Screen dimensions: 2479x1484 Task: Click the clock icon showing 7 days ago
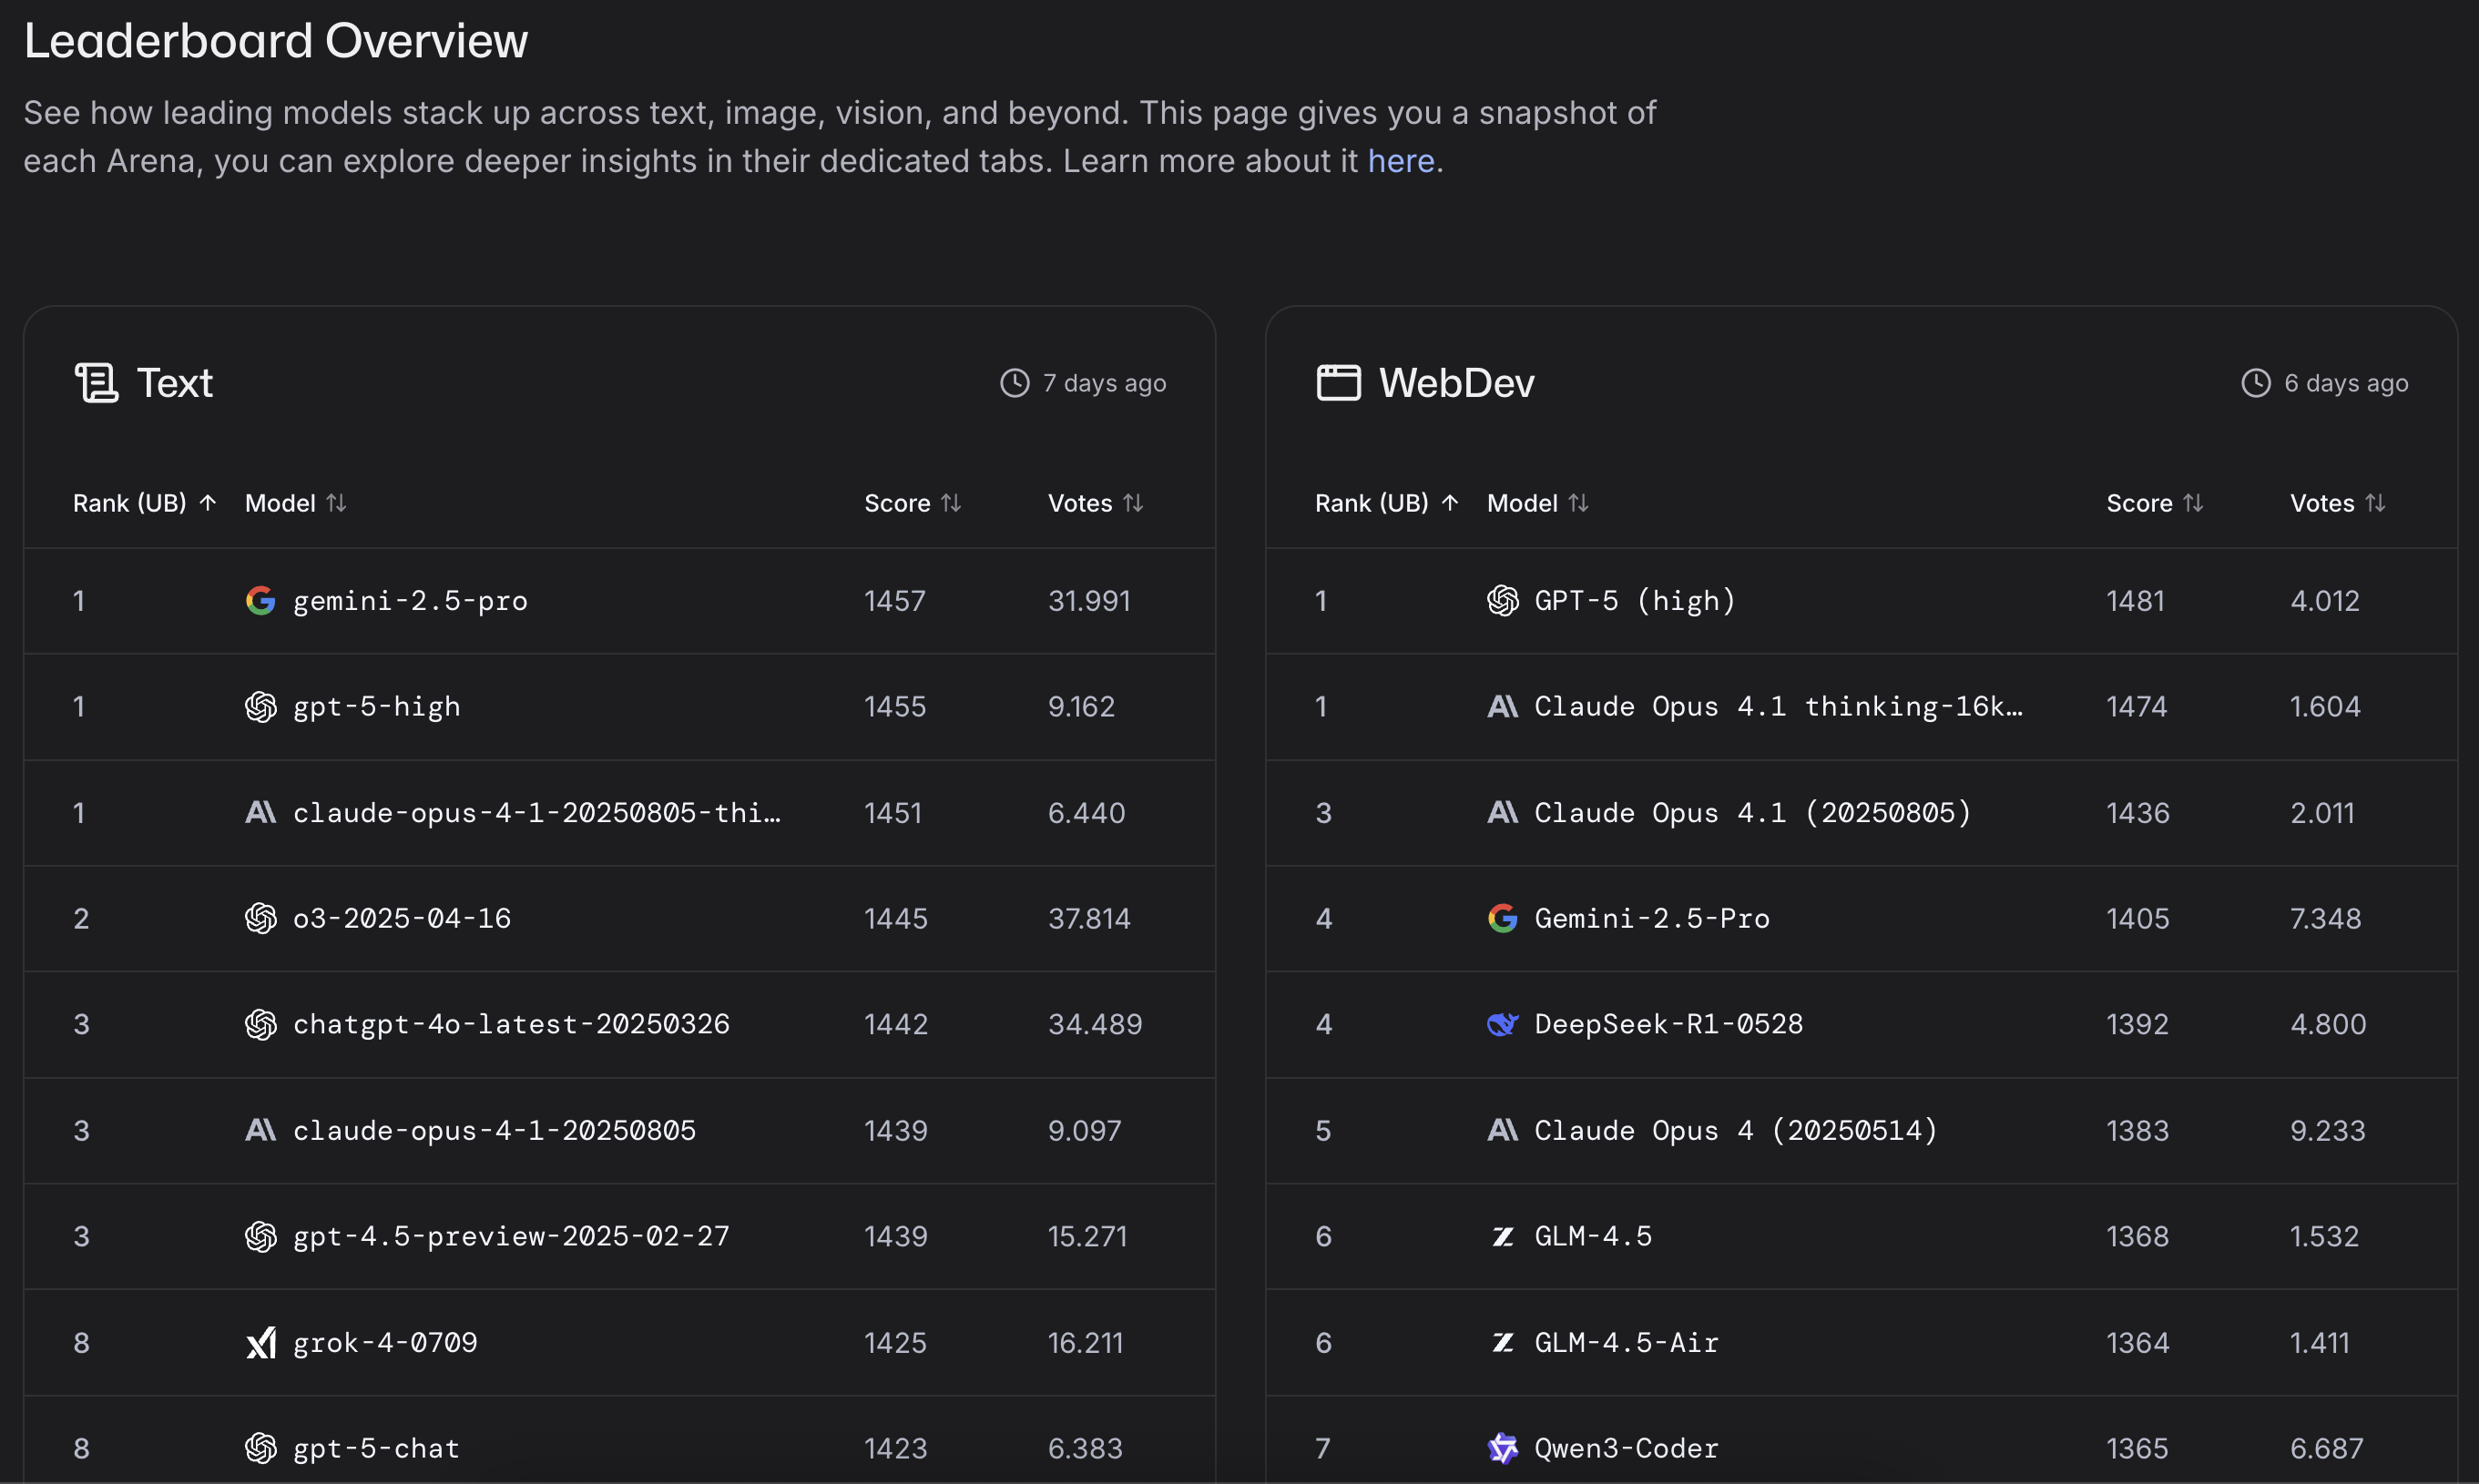pos(1013,382)
